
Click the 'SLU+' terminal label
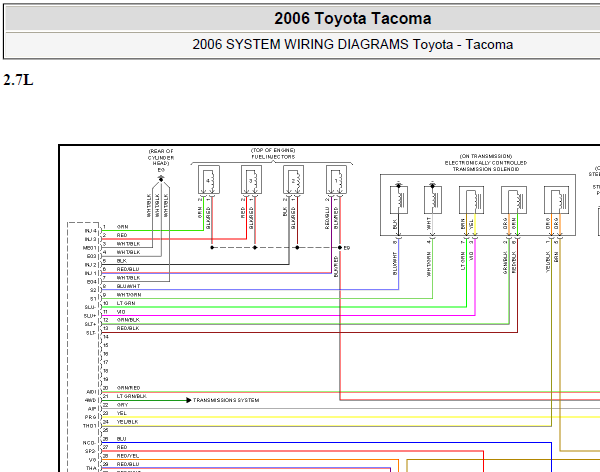(x=90, y=316)
